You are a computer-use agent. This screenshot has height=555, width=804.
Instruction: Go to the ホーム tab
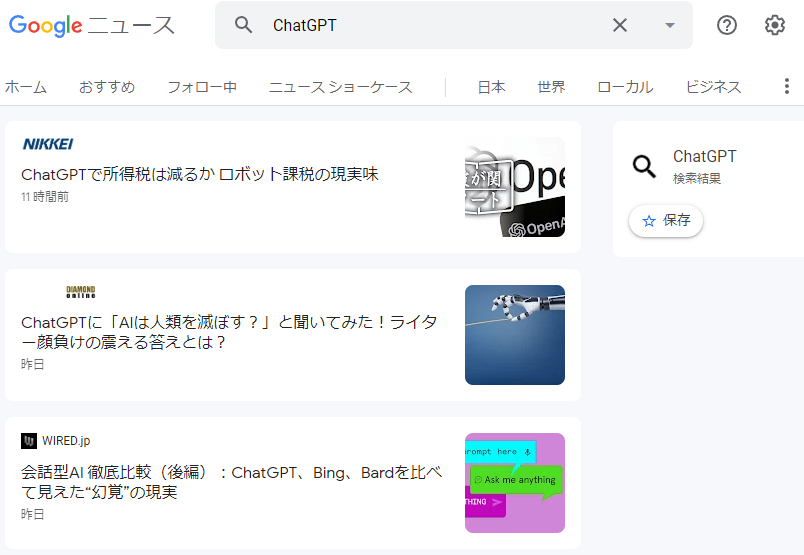tap(26, 87)
